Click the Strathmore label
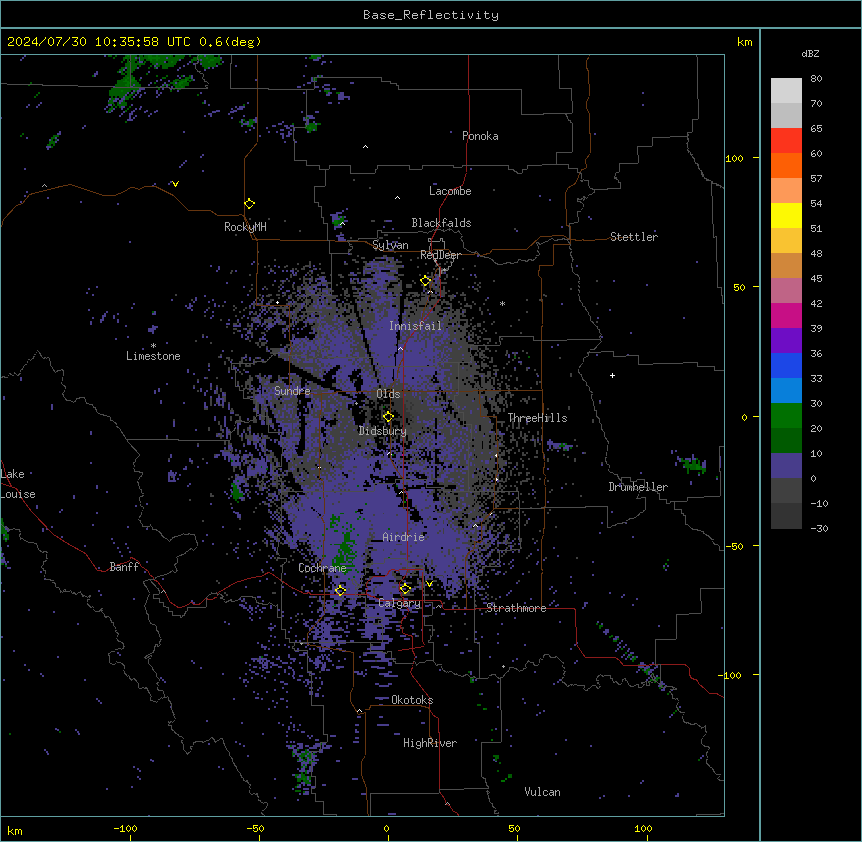The width and height of the screenshot is (862, 842). coord(516,608)
